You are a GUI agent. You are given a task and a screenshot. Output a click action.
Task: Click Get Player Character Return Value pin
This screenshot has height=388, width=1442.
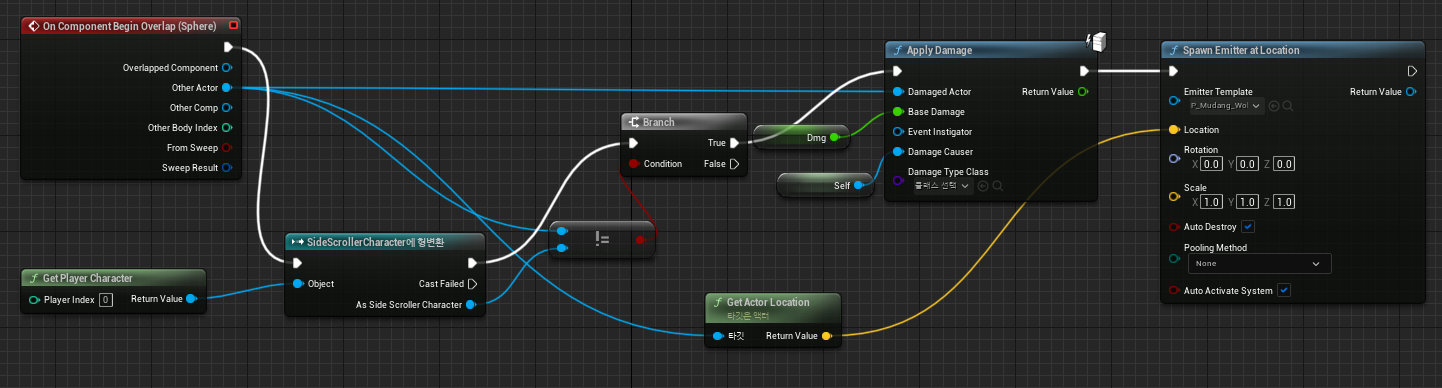191,299
